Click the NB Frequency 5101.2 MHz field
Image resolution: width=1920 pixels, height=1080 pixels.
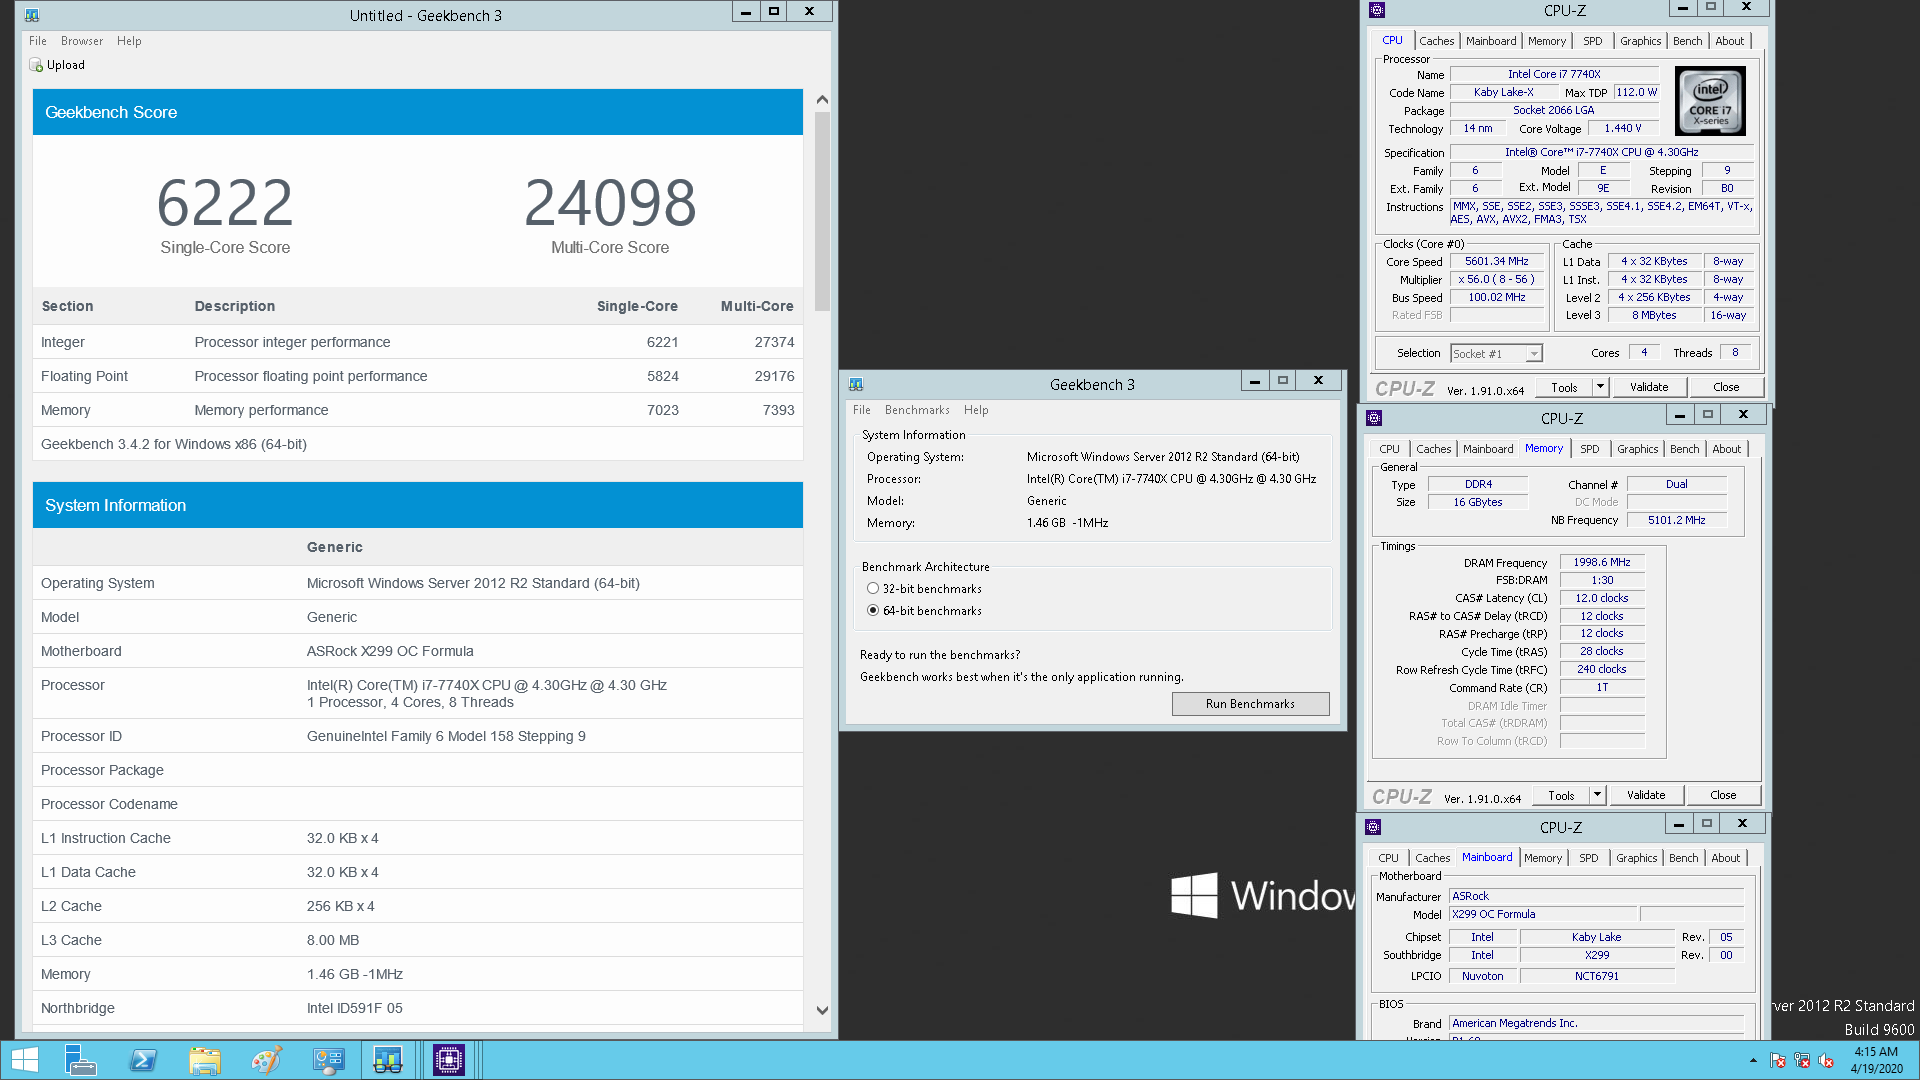1676,520
